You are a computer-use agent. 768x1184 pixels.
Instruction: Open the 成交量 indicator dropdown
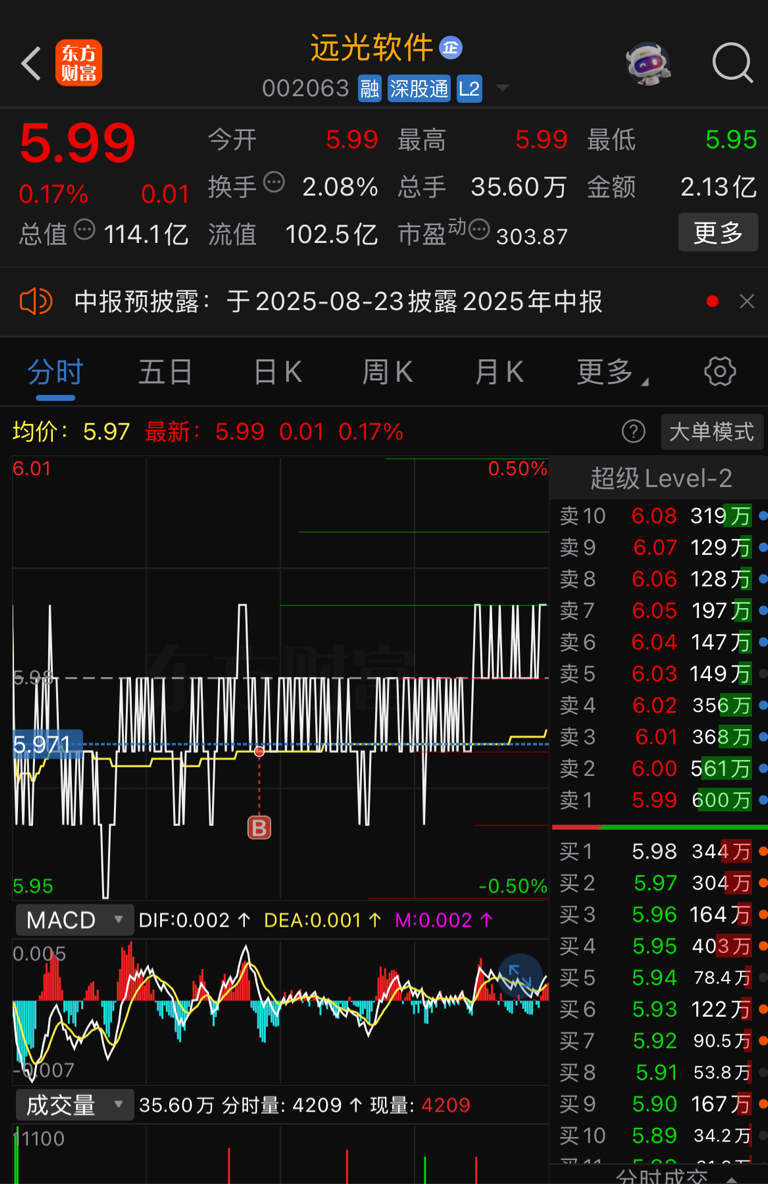click(74, 1105)
